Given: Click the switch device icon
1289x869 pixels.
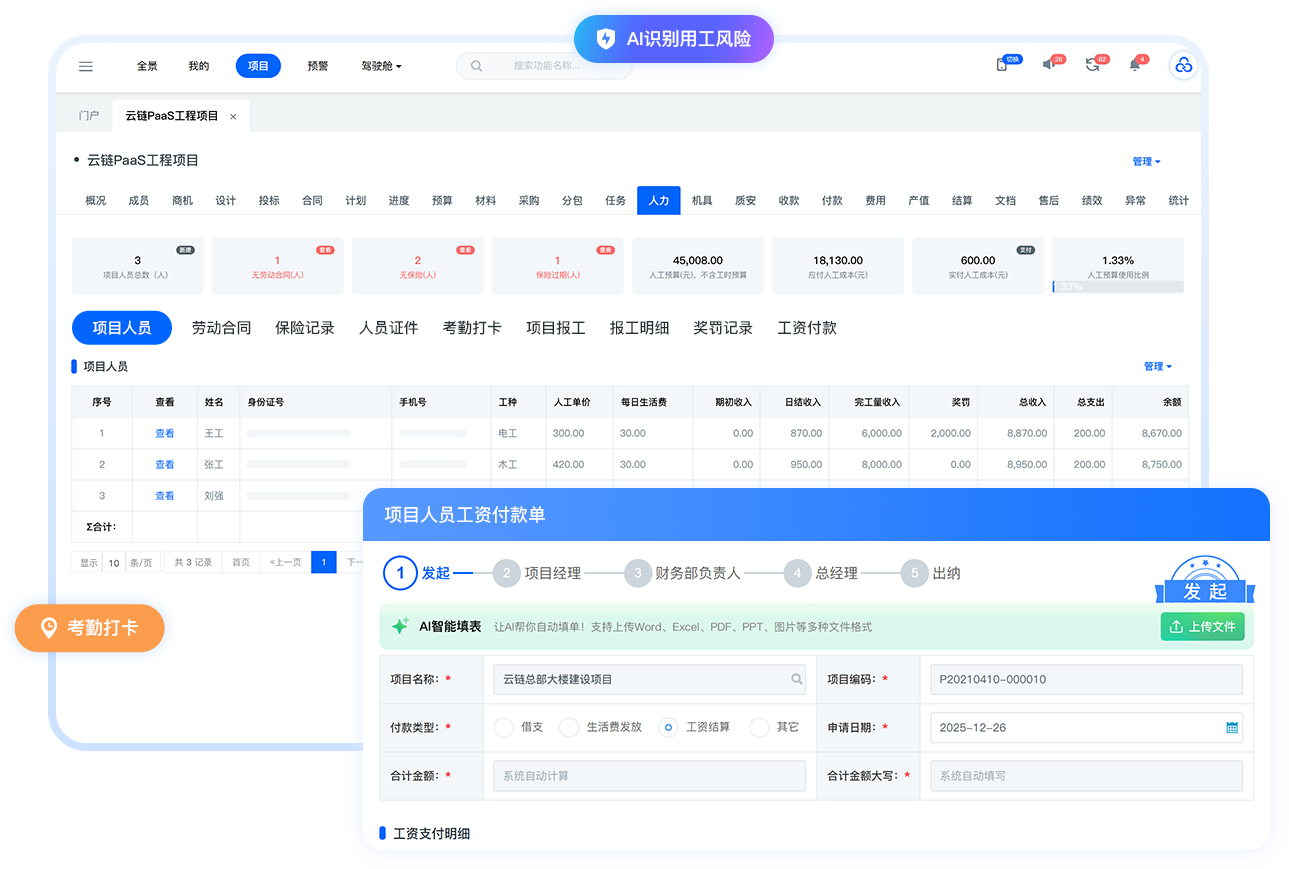Looking at the screenshot, I should click(1001, 65).
